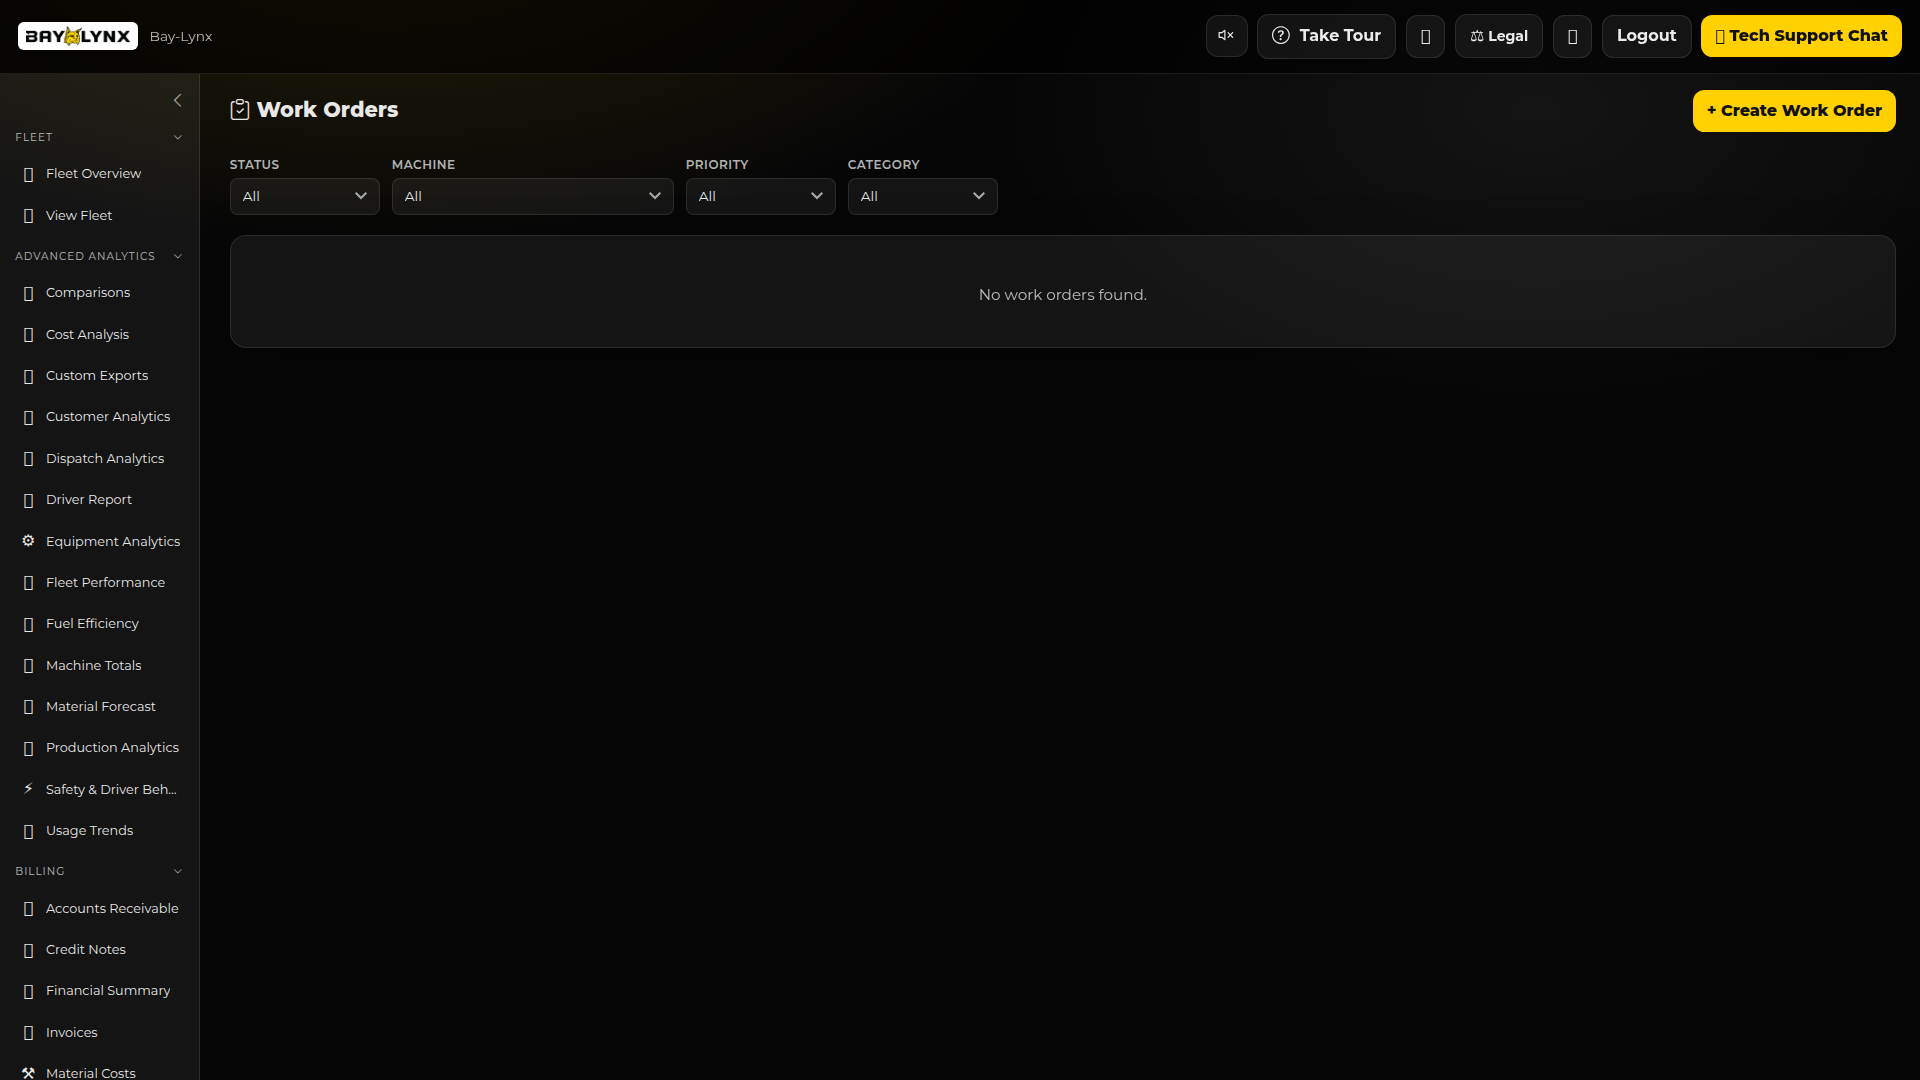Screen dimensions: 1920x1080
Task: Click the Work Orders clipboard icon
Action: (x=240, y=110)
